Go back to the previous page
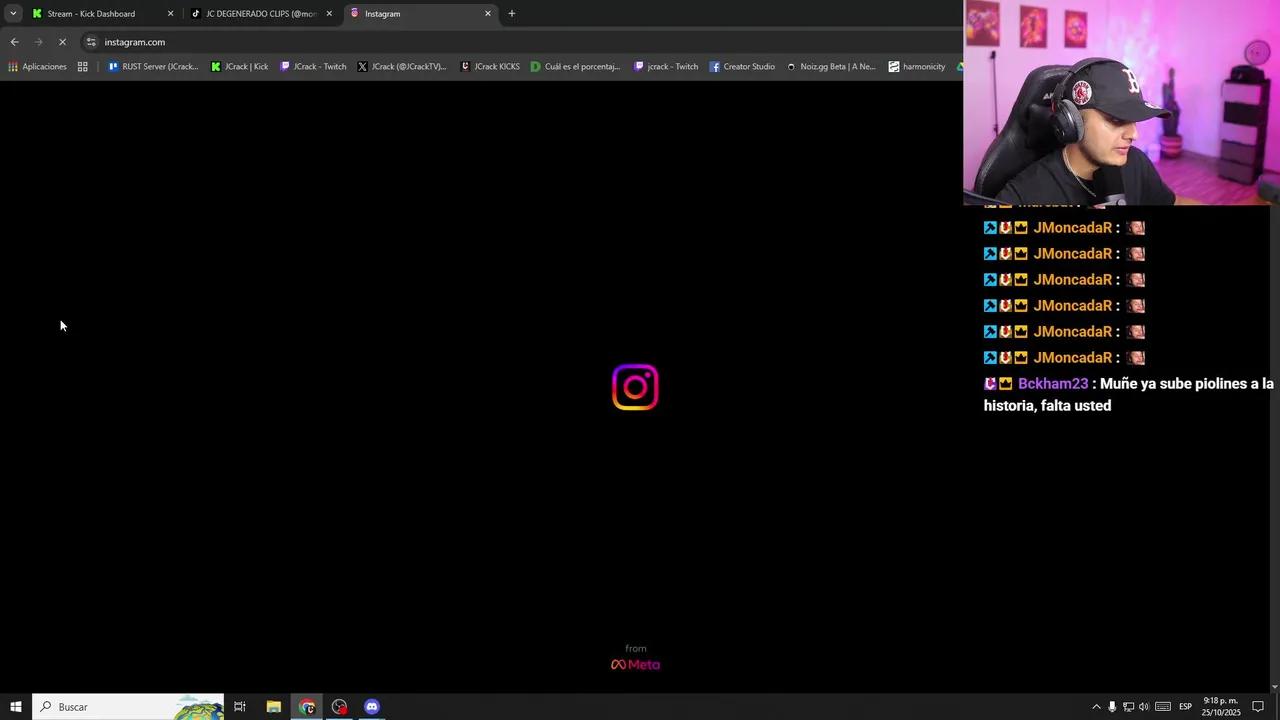The width and height of the screenshot is (1280, 720). 15,42
